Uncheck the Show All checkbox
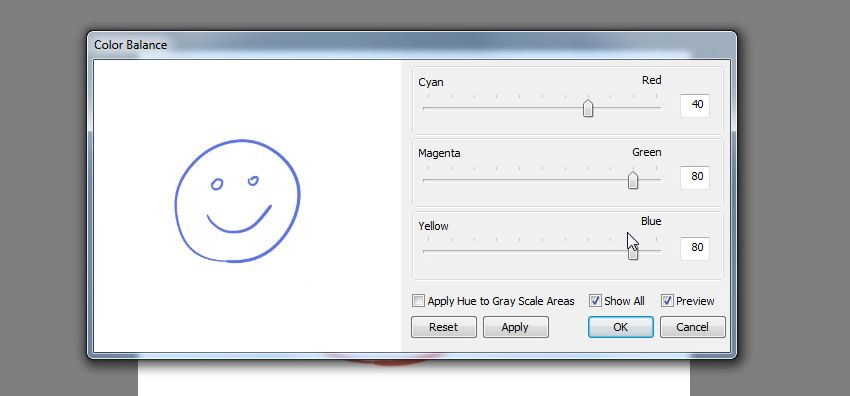 click(595, 301)
